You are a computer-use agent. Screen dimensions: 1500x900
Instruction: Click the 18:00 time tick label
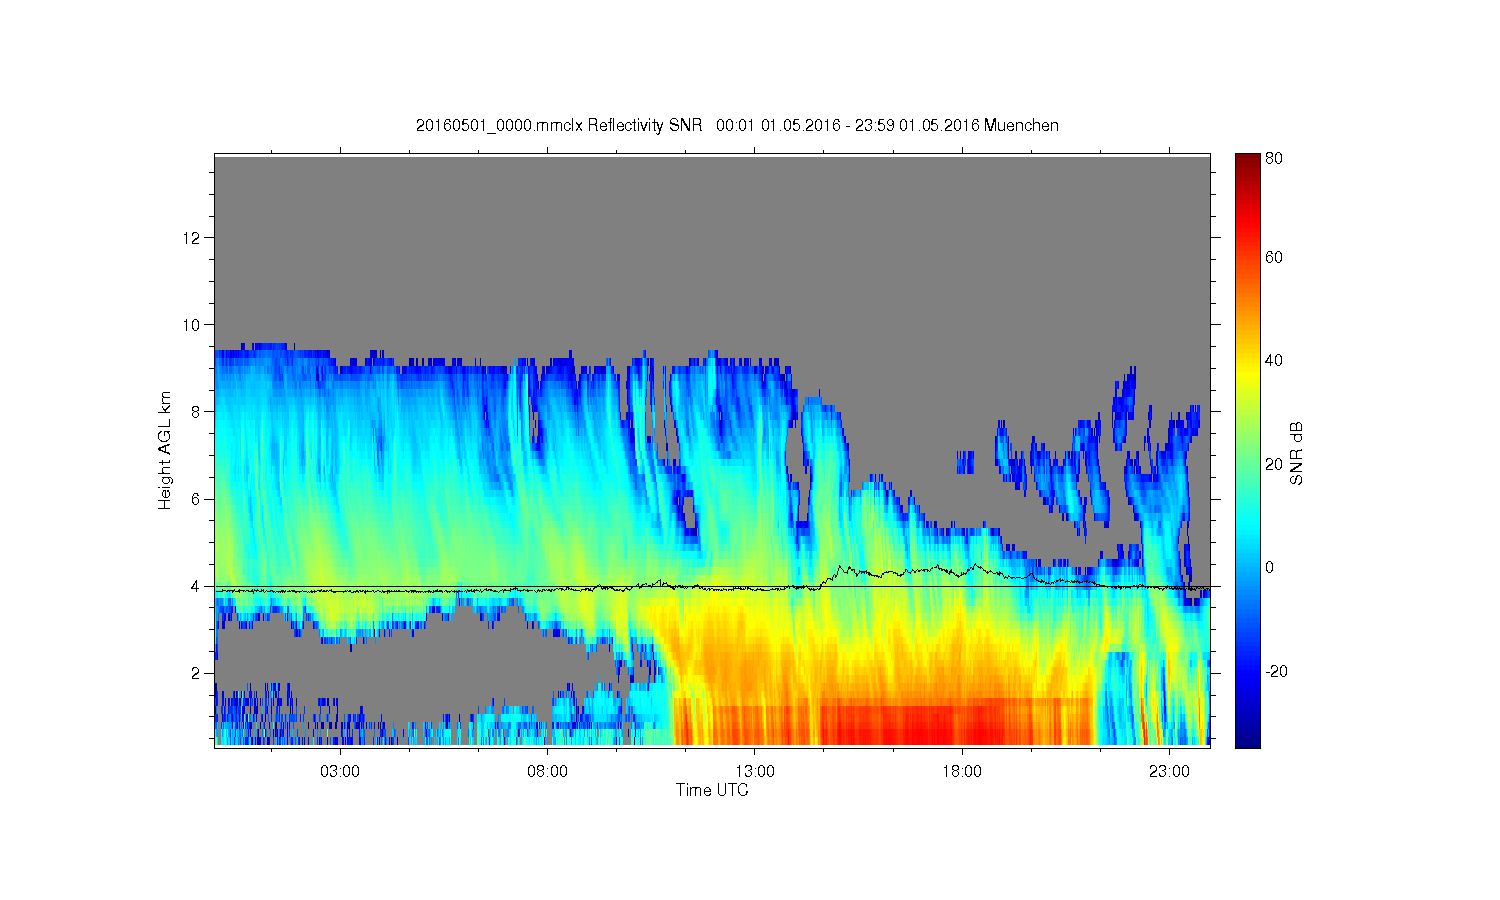962,772
